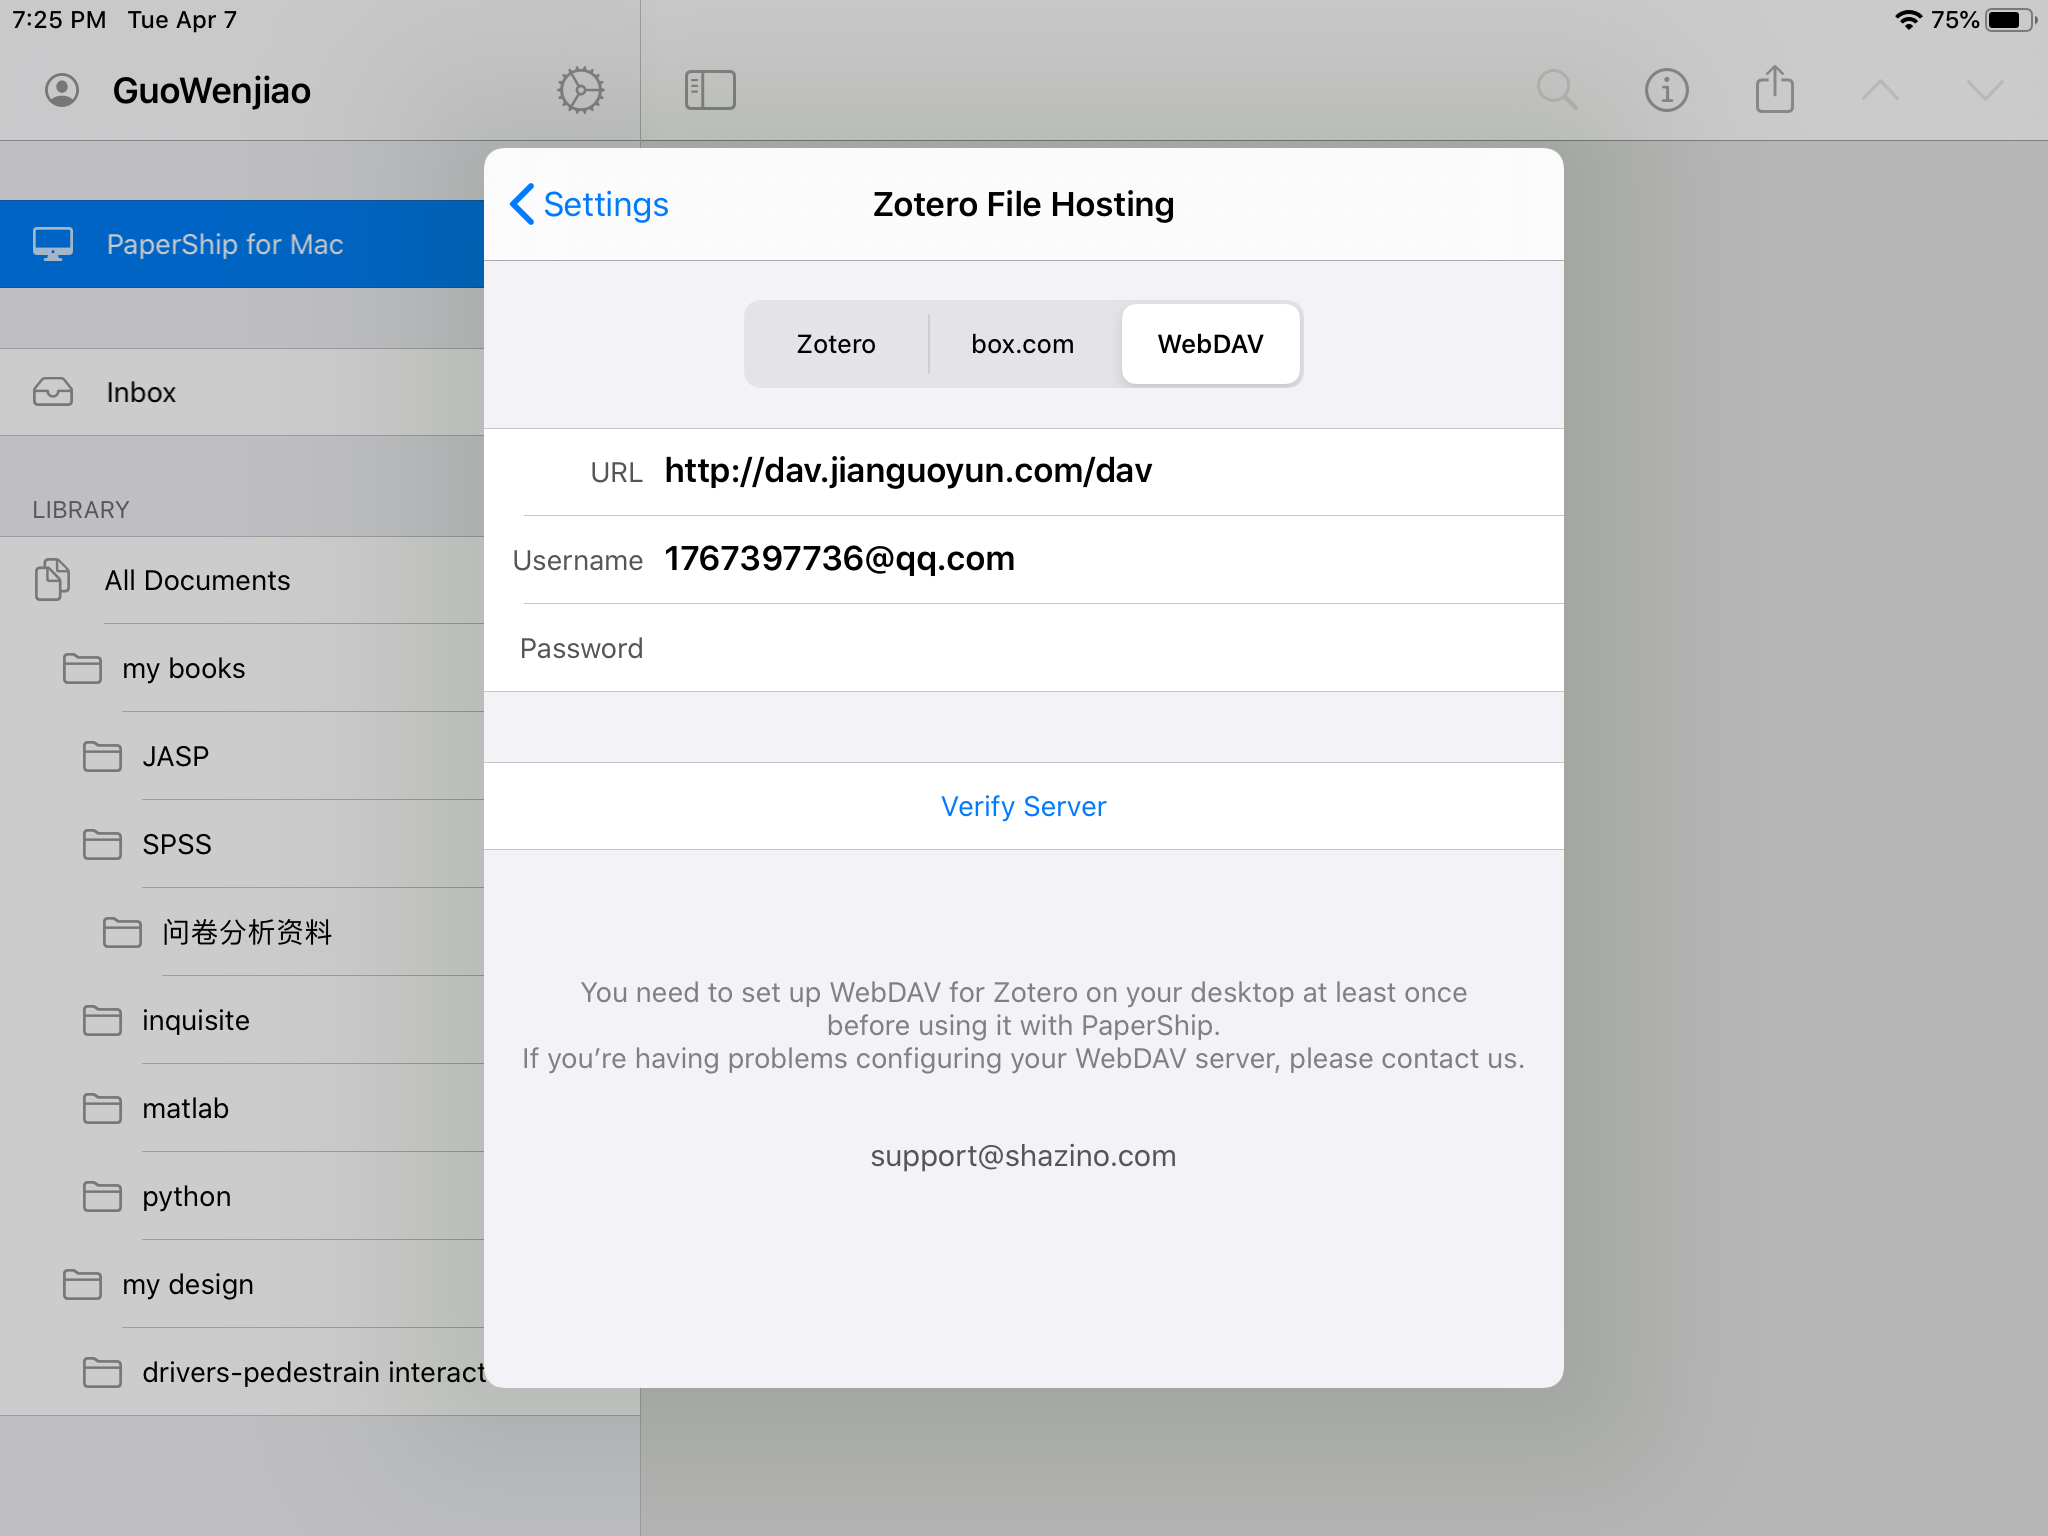Tap the user account profile icon
Image resolution: width=2048 pixels, height=1536 pixels.
[x=62, y=90]
